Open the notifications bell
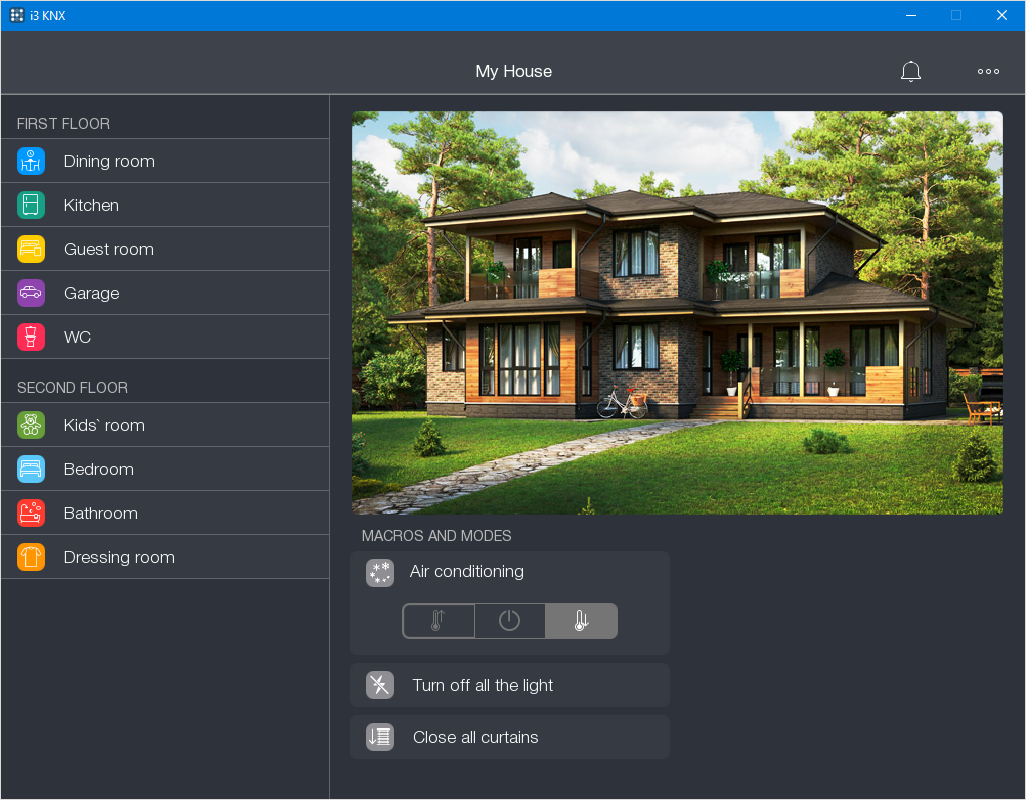 click(911, 71)
